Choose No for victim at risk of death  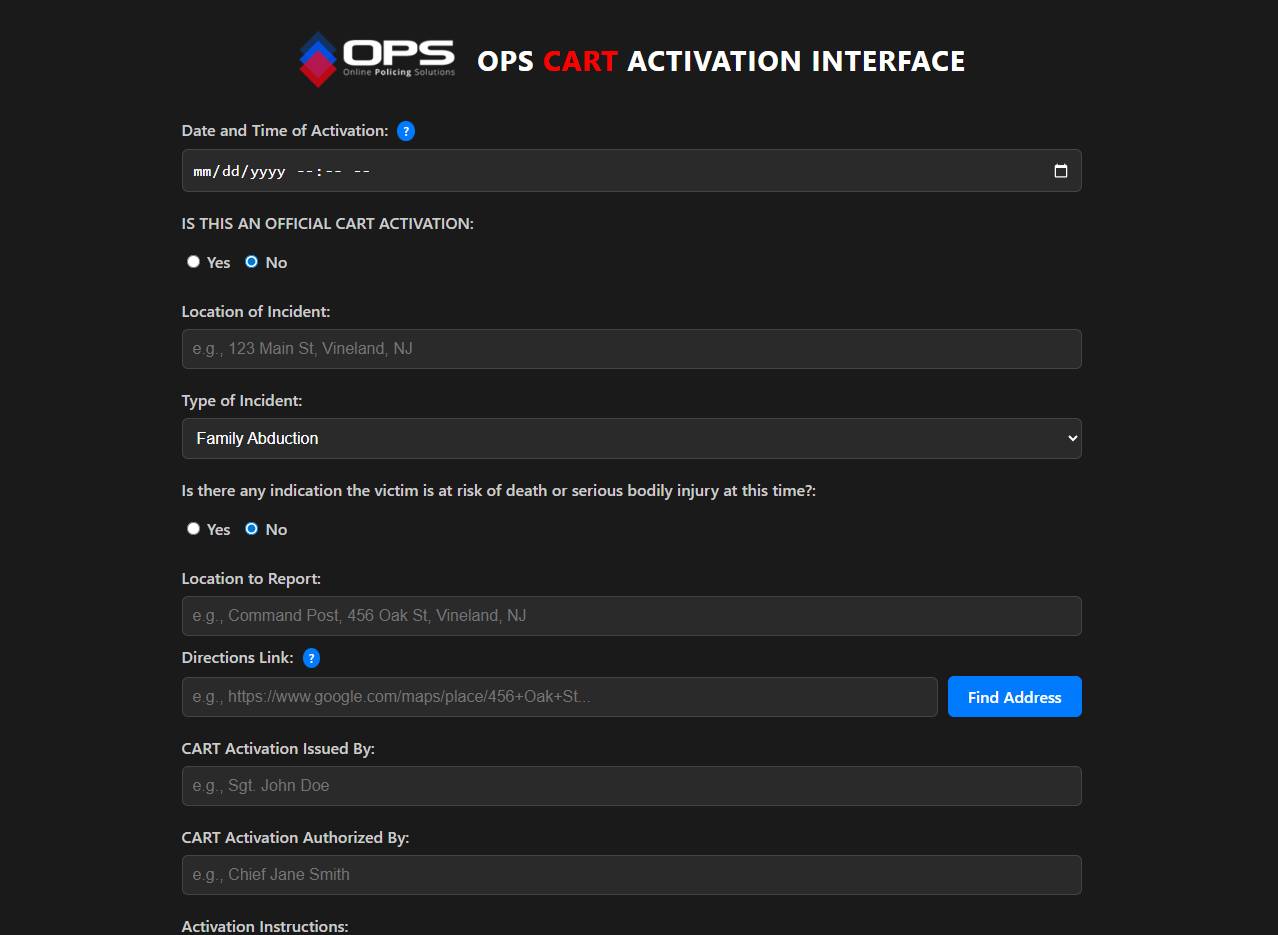[x=252, y=529]
